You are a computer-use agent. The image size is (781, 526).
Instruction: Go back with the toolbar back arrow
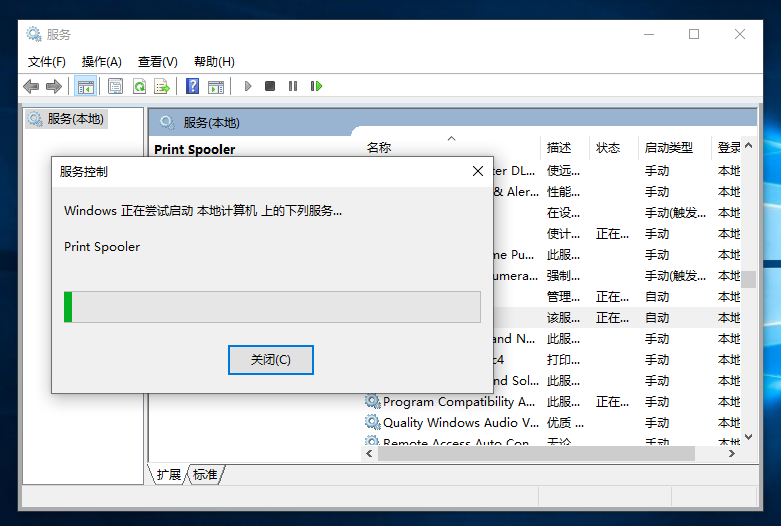pos(31,87)
